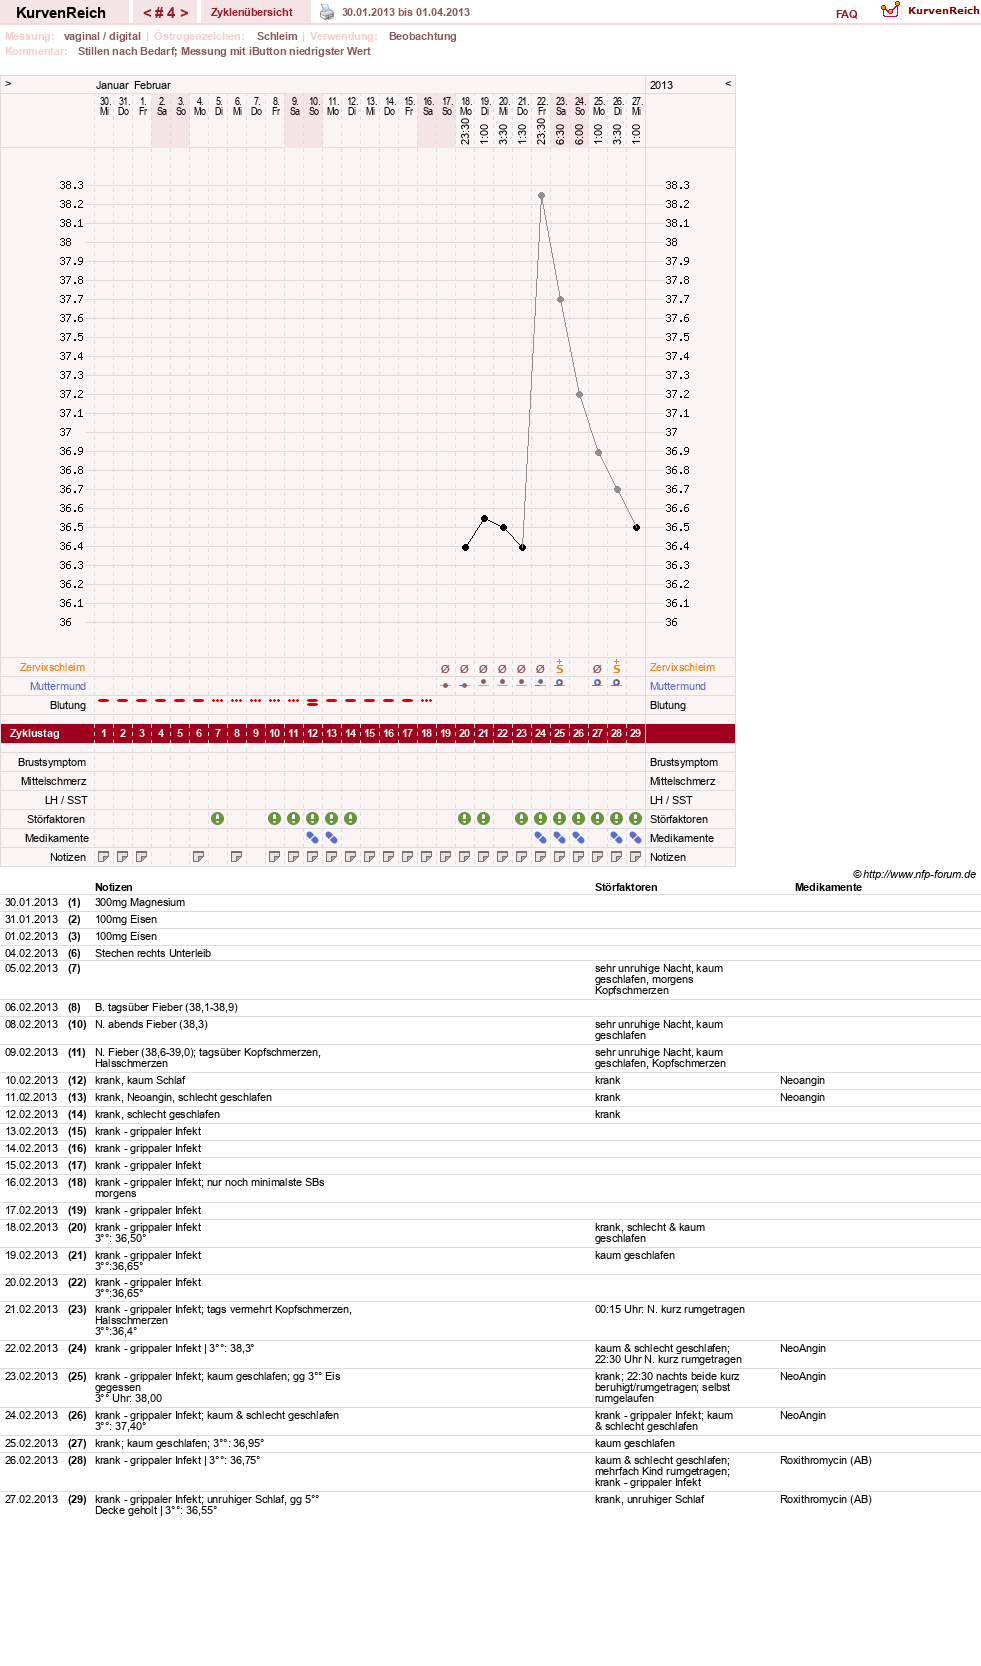Click orange Zervixschleim S+ symbol on day 25

coord(560,667)
